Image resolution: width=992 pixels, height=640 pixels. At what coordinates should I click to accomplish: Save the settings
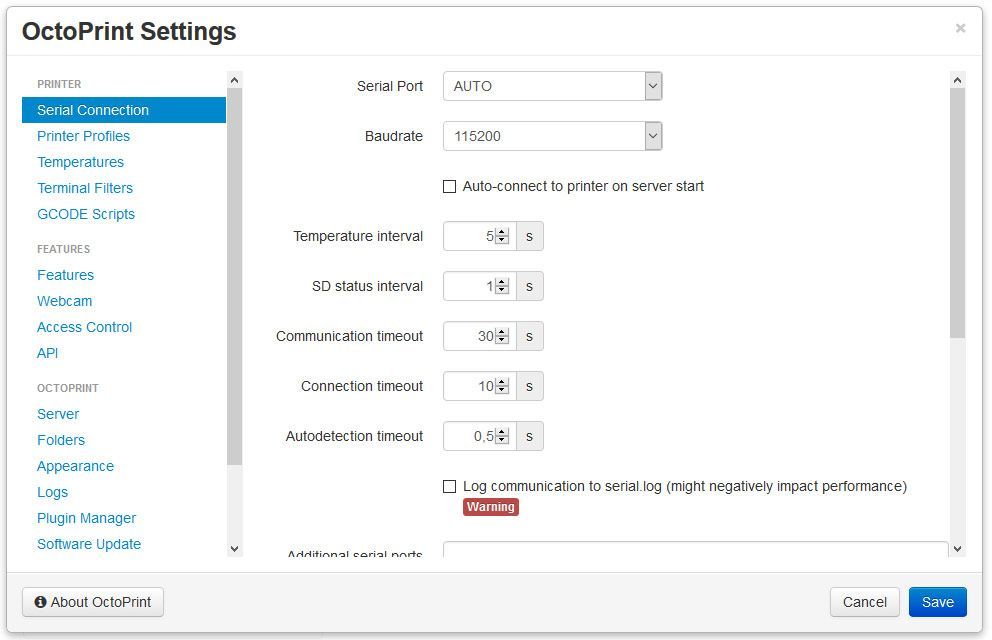pos(937,602)
